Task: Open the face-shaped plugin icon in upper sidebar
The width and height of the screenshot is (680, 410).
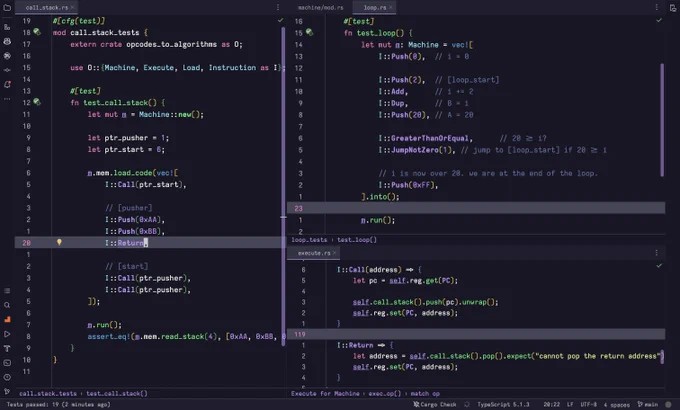Action: [x=7, y=41]
